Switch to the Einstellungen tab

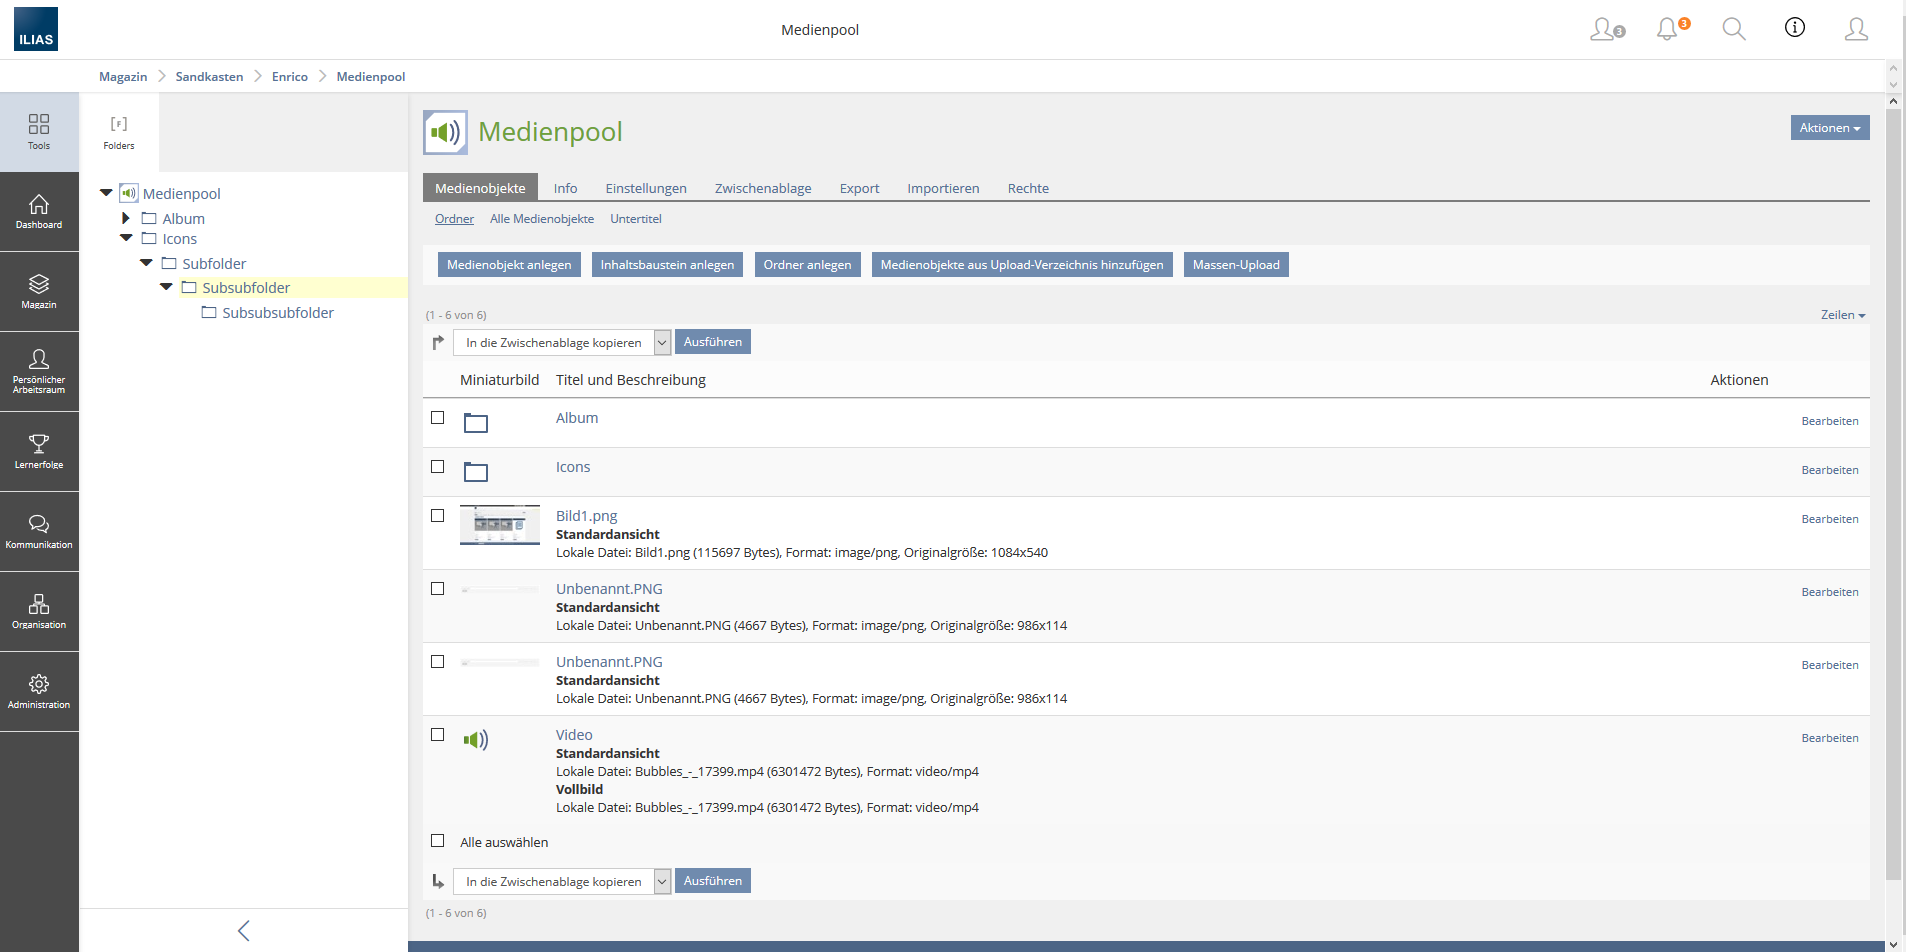[645, 188]
